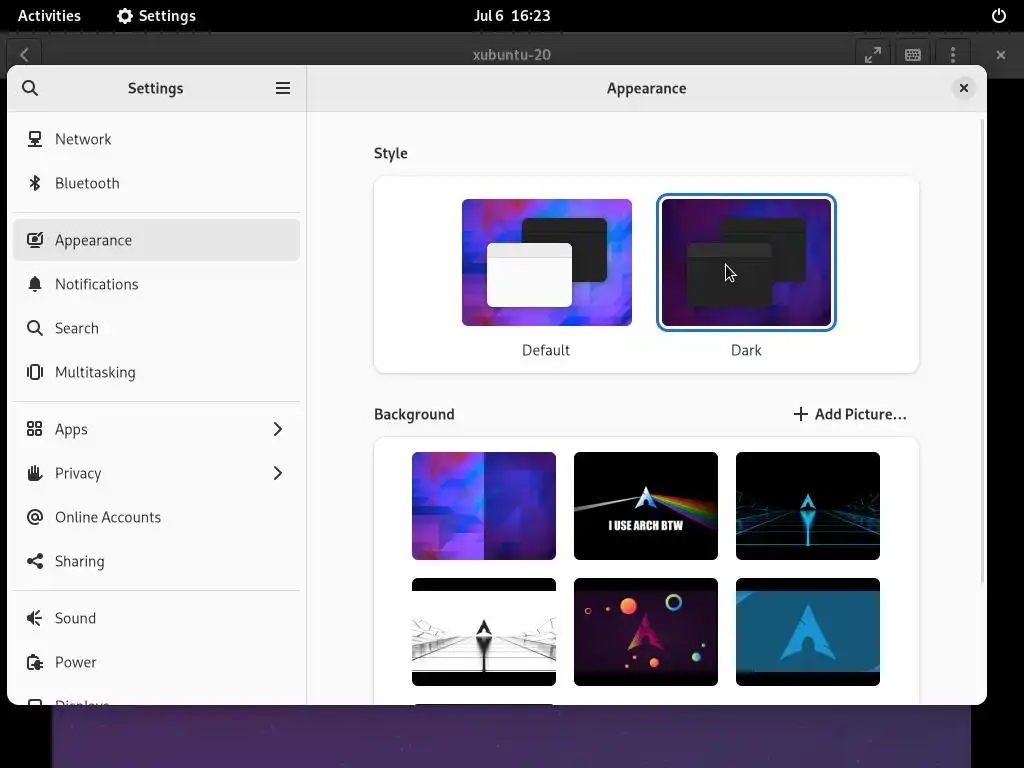Select the Dark style
This screenshot has height=768, width=1024.
tap(746, 263)
